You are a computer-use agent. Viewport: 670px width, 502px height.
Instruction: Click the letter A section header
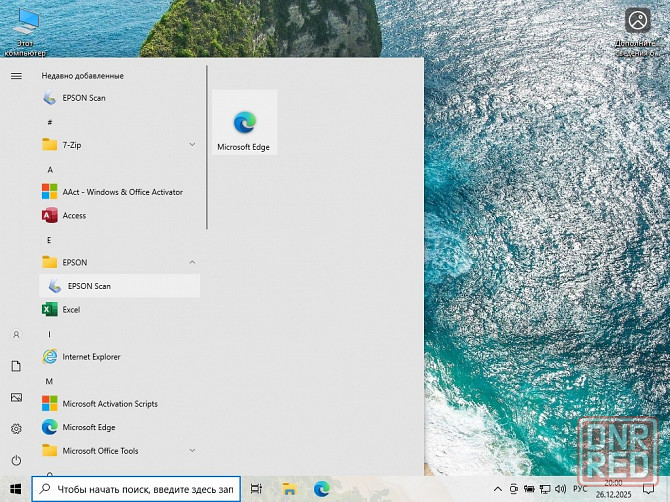point(50,170)
